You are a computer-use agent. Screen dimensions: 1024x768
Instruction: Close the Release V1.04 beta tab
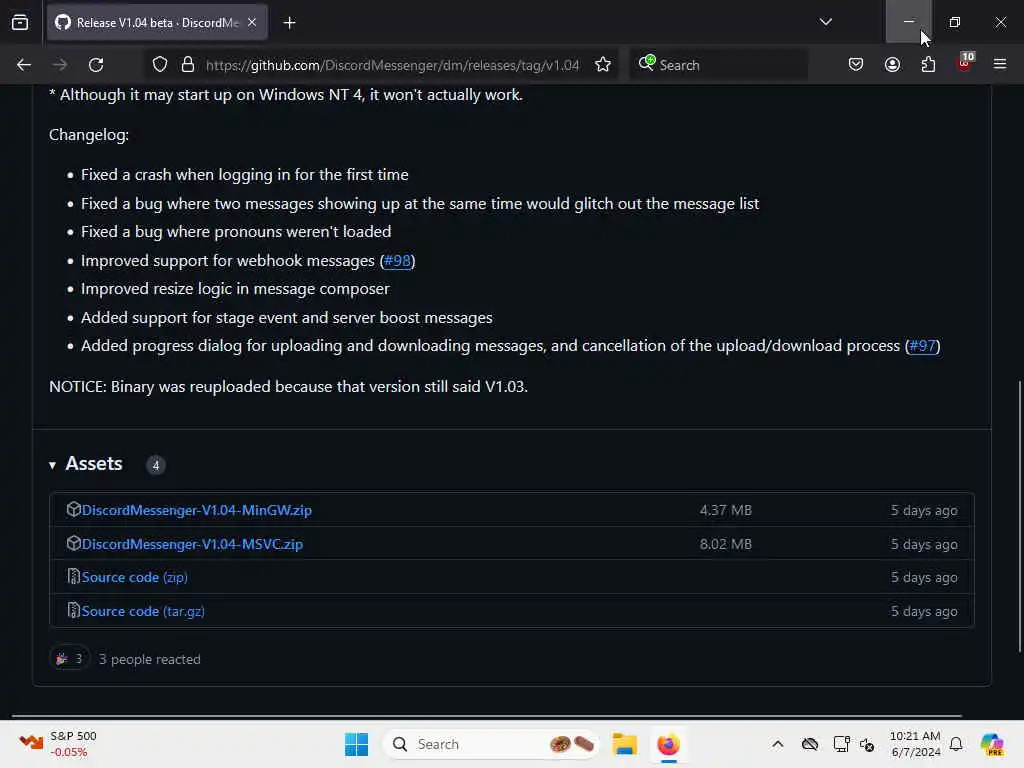pos(252,22)
